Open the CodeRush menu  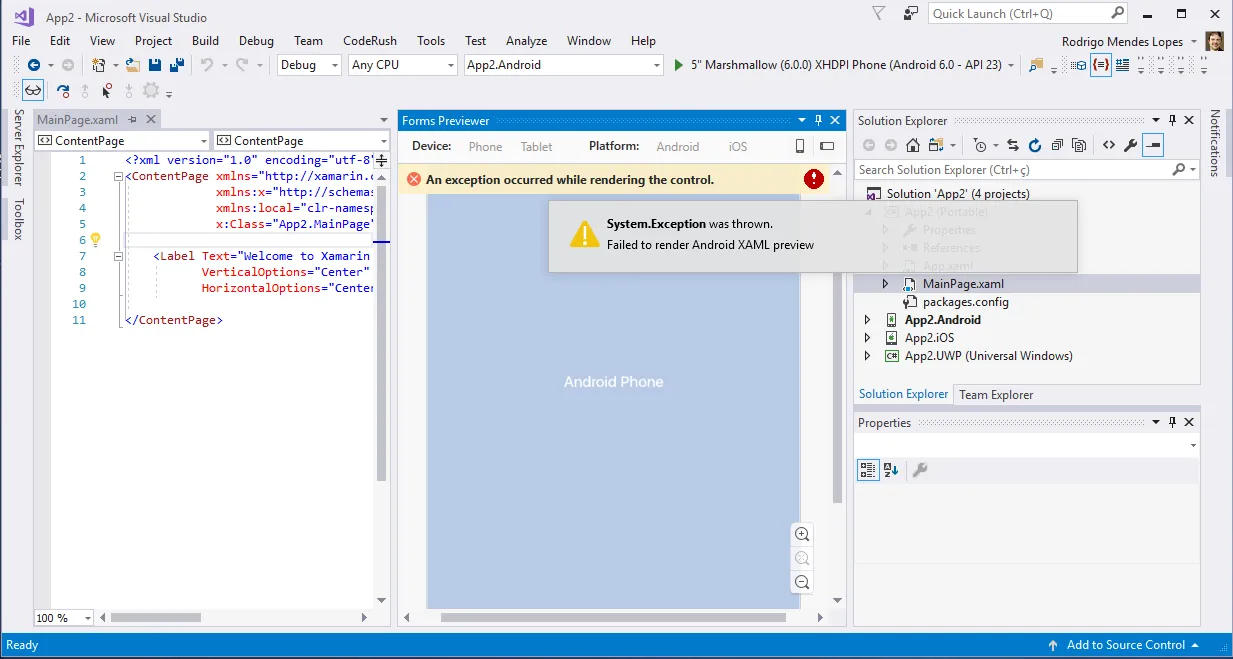pos(370,41)
